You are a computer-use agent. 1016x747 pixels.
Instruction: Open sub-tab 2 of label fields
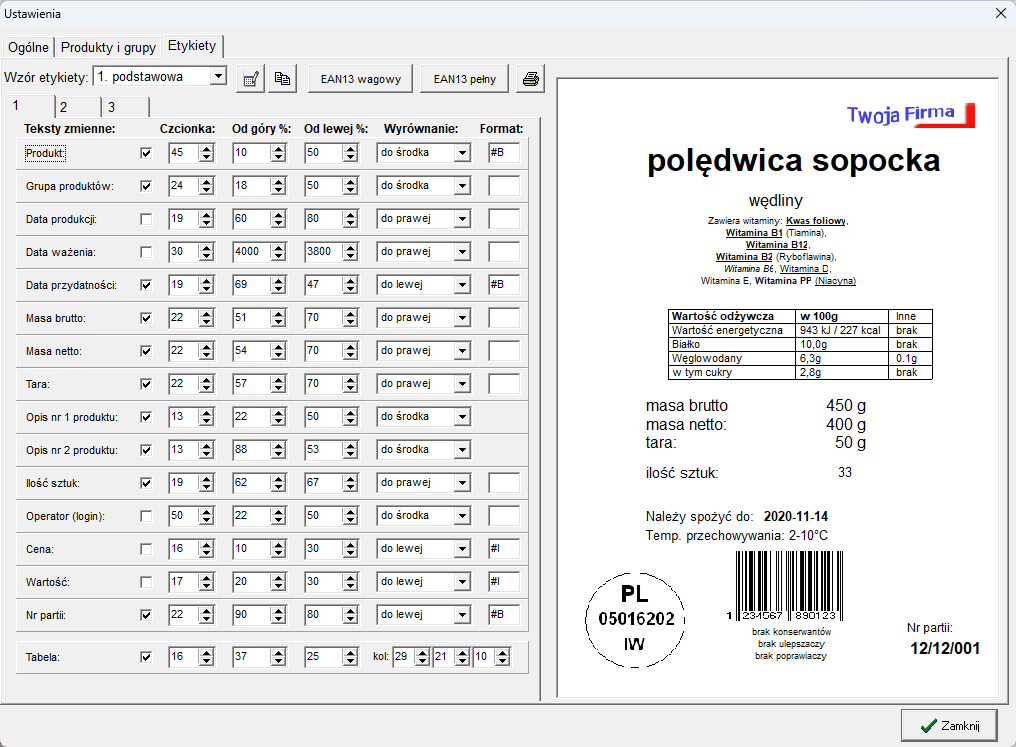click(x=78, y=107)
